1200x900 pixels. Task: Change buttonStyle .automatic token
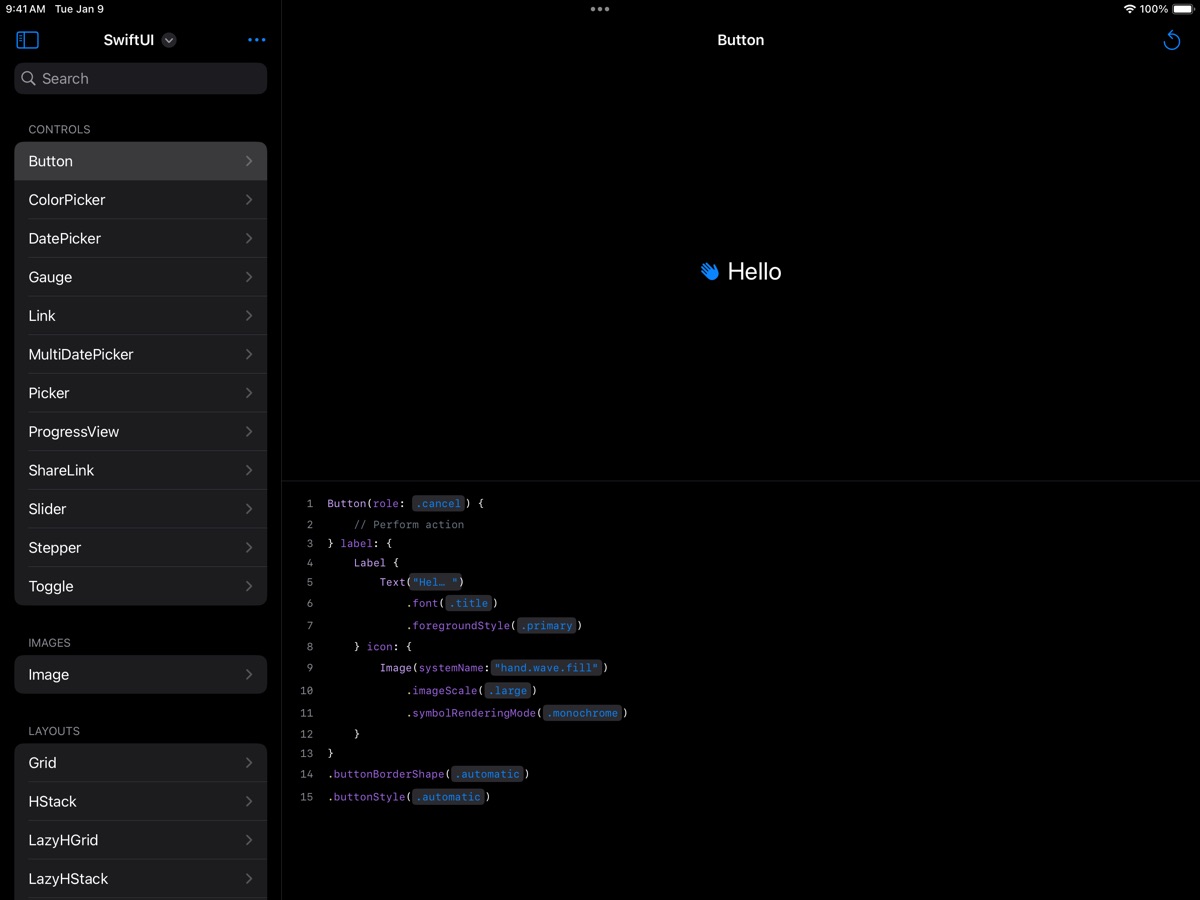pos(449,797)
